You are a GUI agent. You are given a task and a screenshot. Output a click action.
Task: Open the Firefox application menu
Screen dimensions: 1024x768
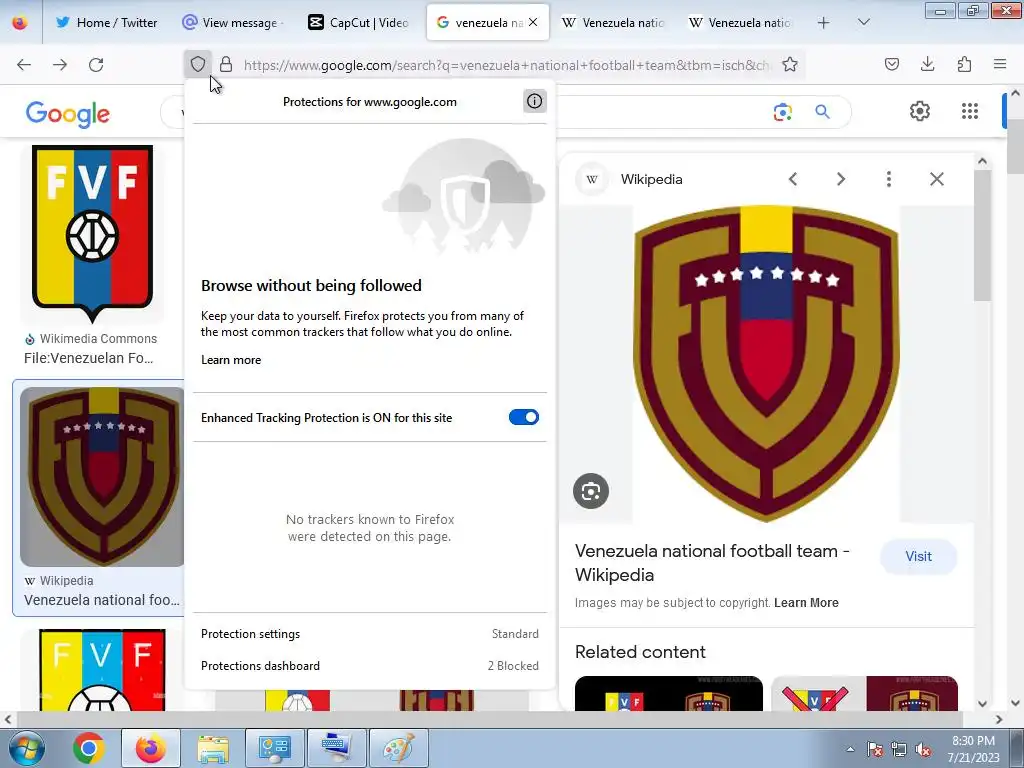[x=1000, y=64]
